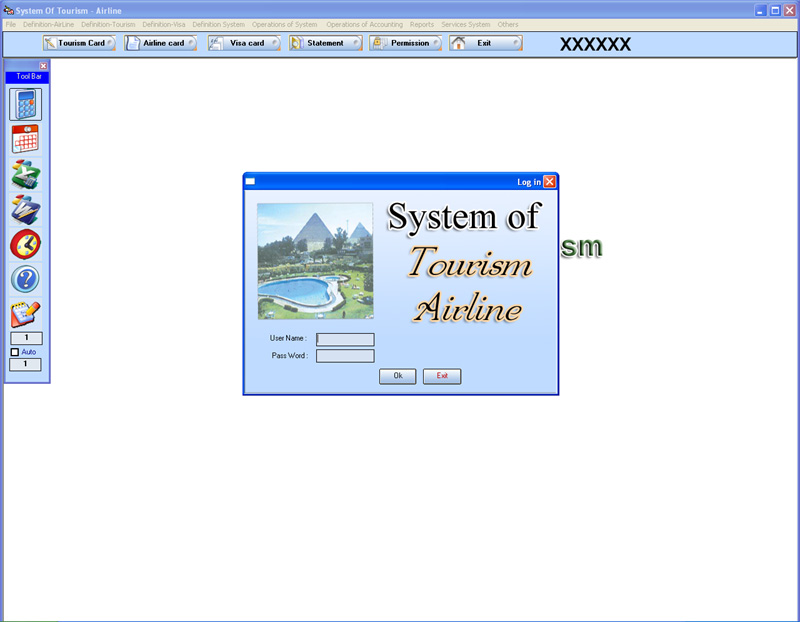Click Ok in the Log in dialog
Screen dimensions: 800x622
pos(397,376)
